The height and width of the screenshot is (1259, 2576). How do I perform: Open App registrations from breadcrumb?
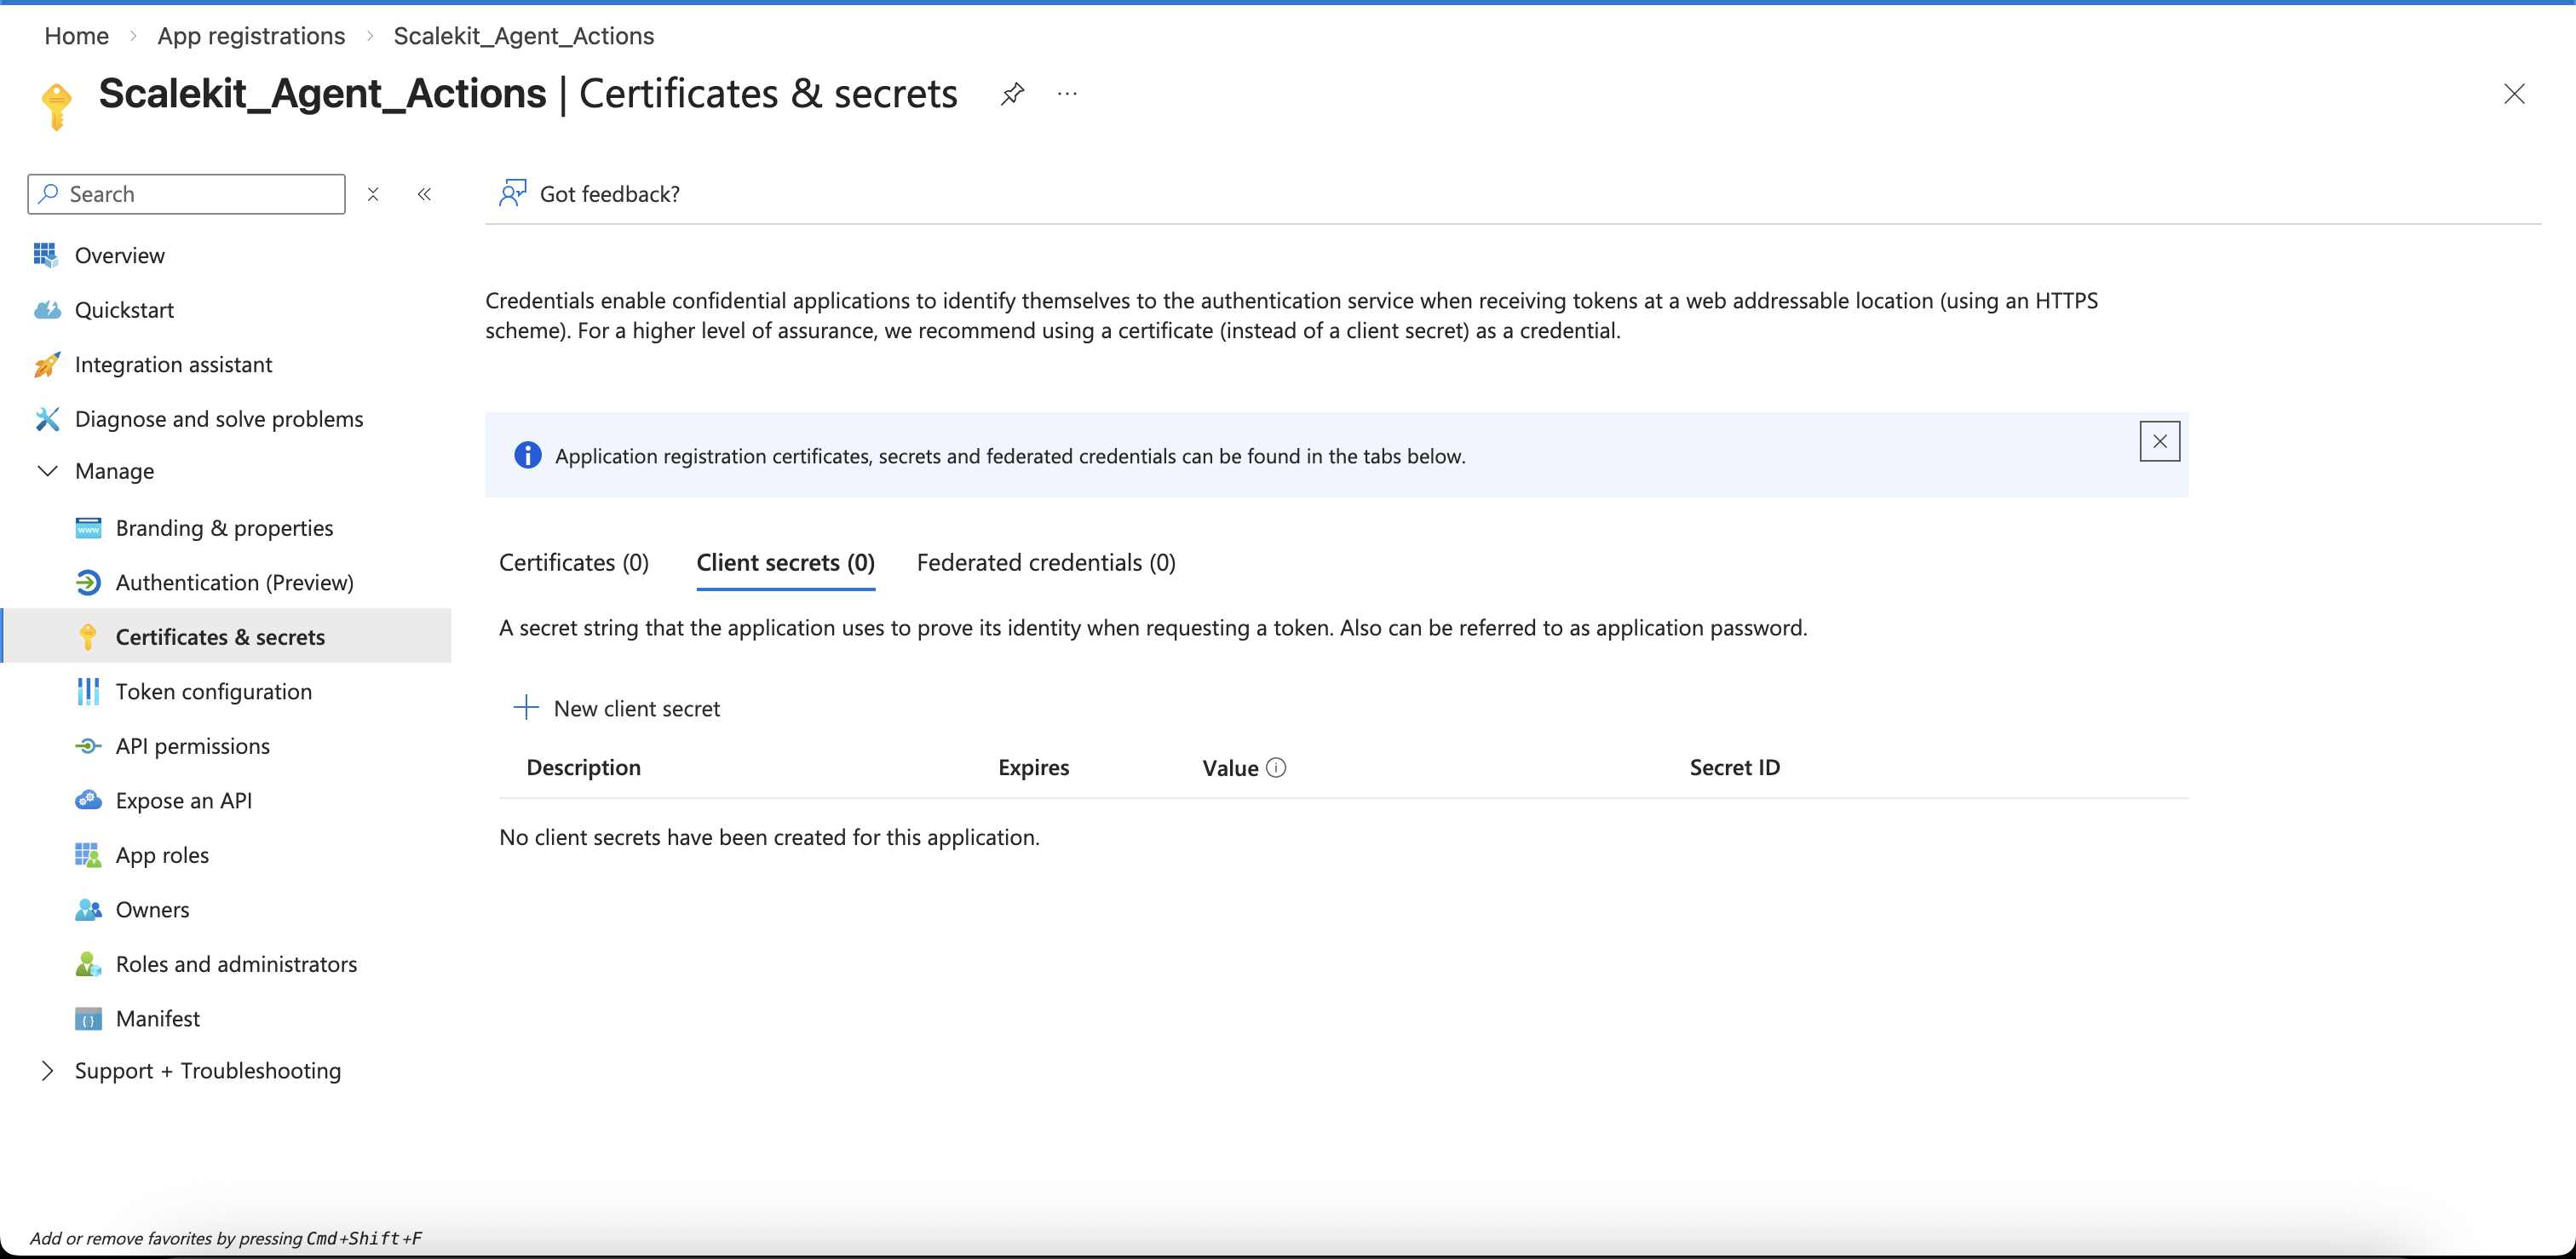(250, 36)
